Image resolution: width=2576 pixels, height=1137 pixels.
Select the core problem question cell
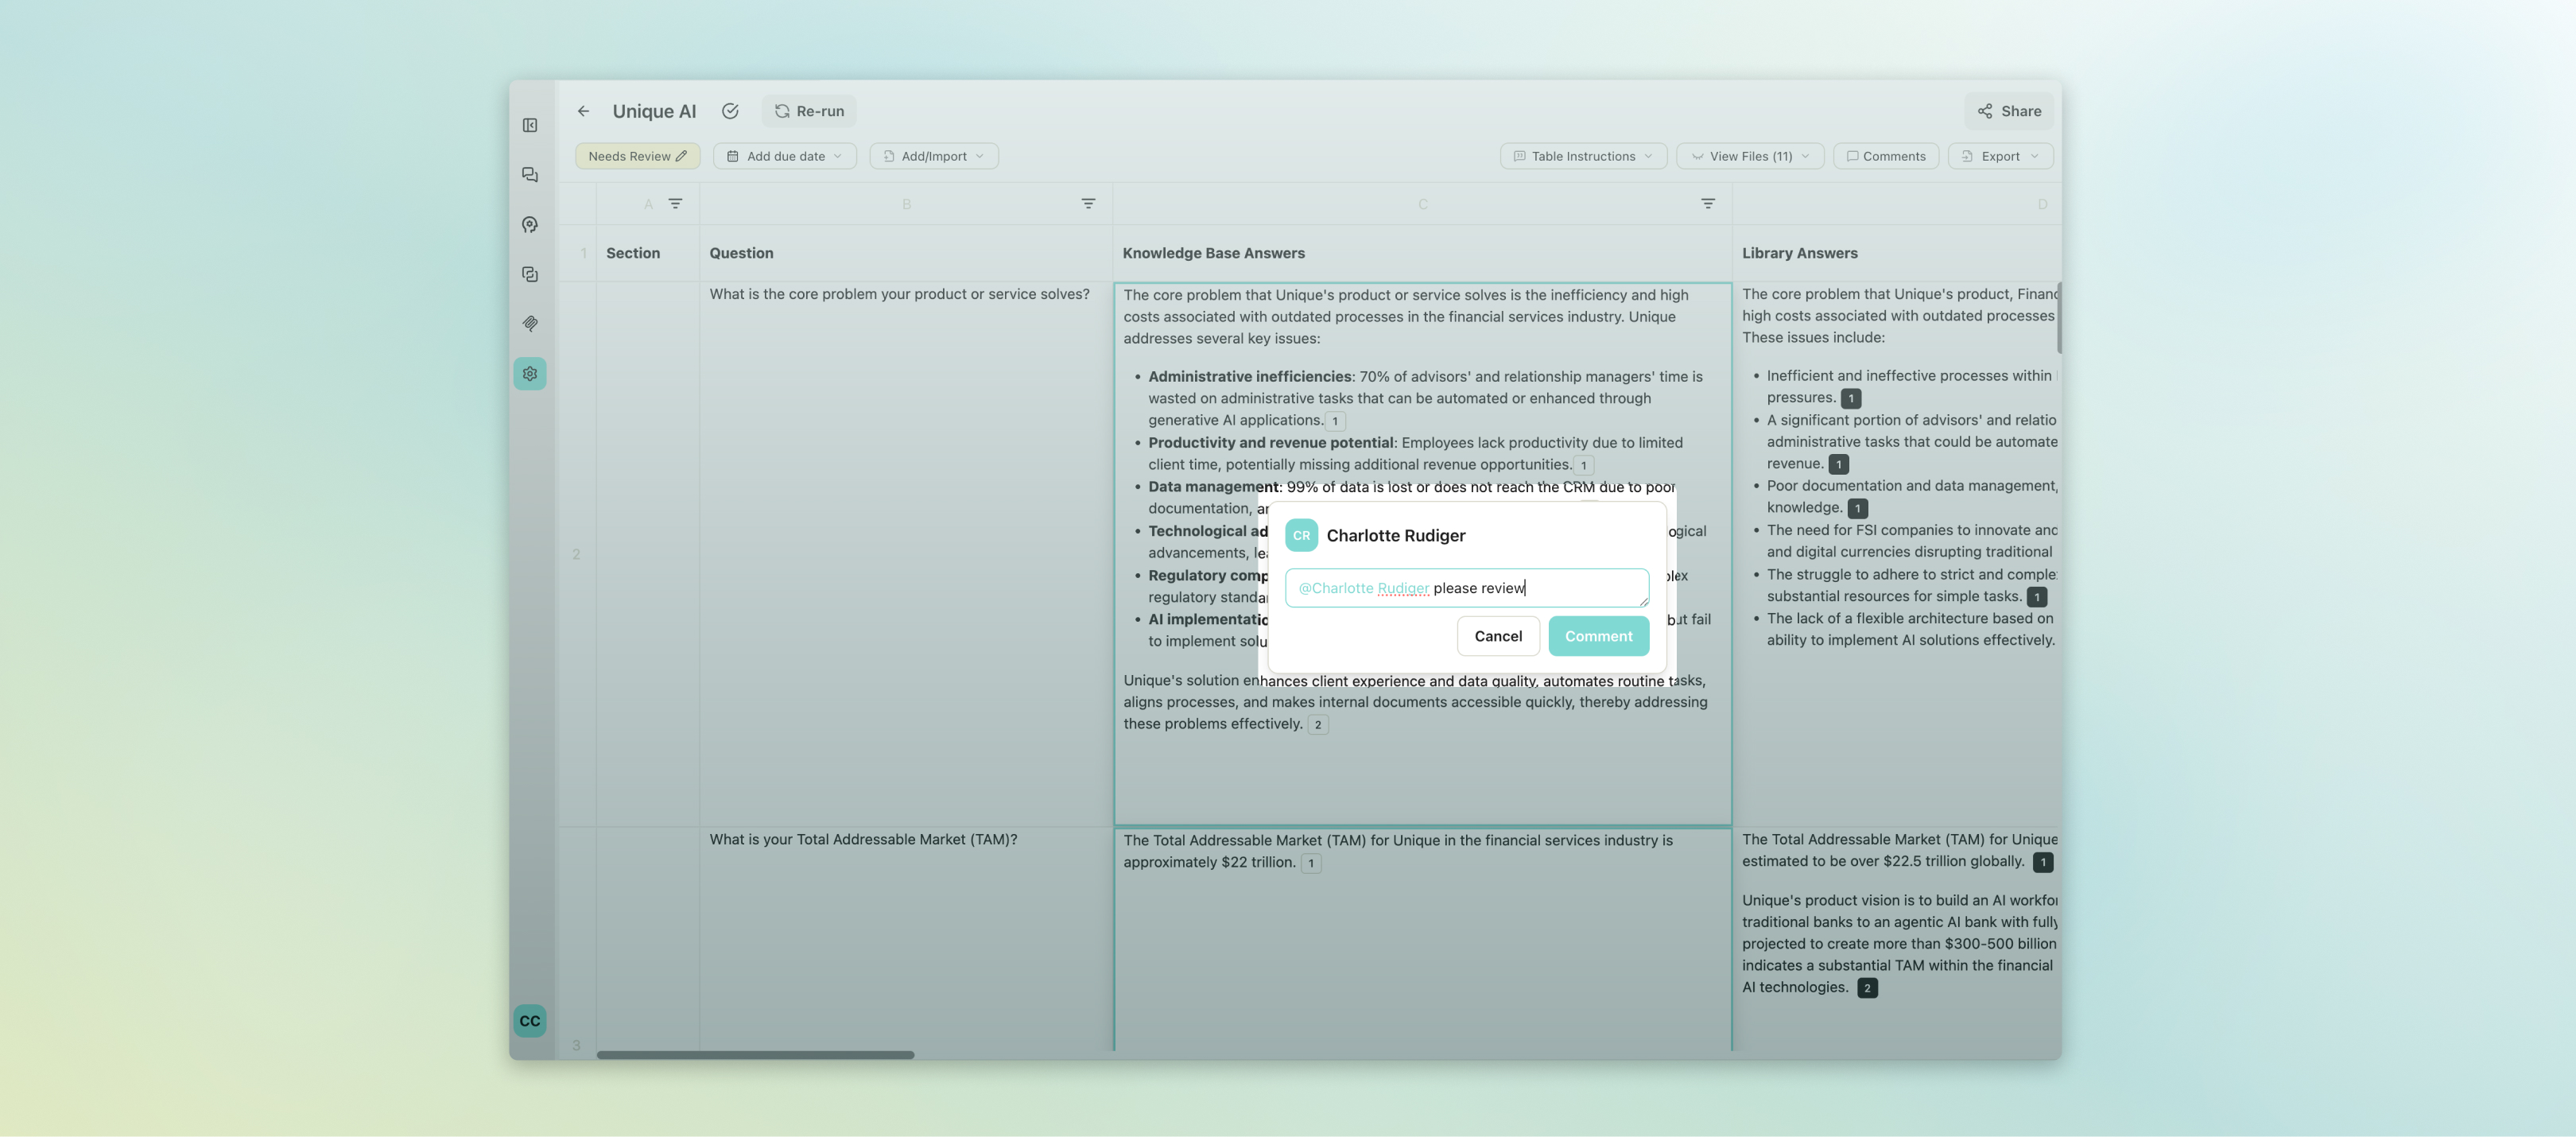coord(906,554)
